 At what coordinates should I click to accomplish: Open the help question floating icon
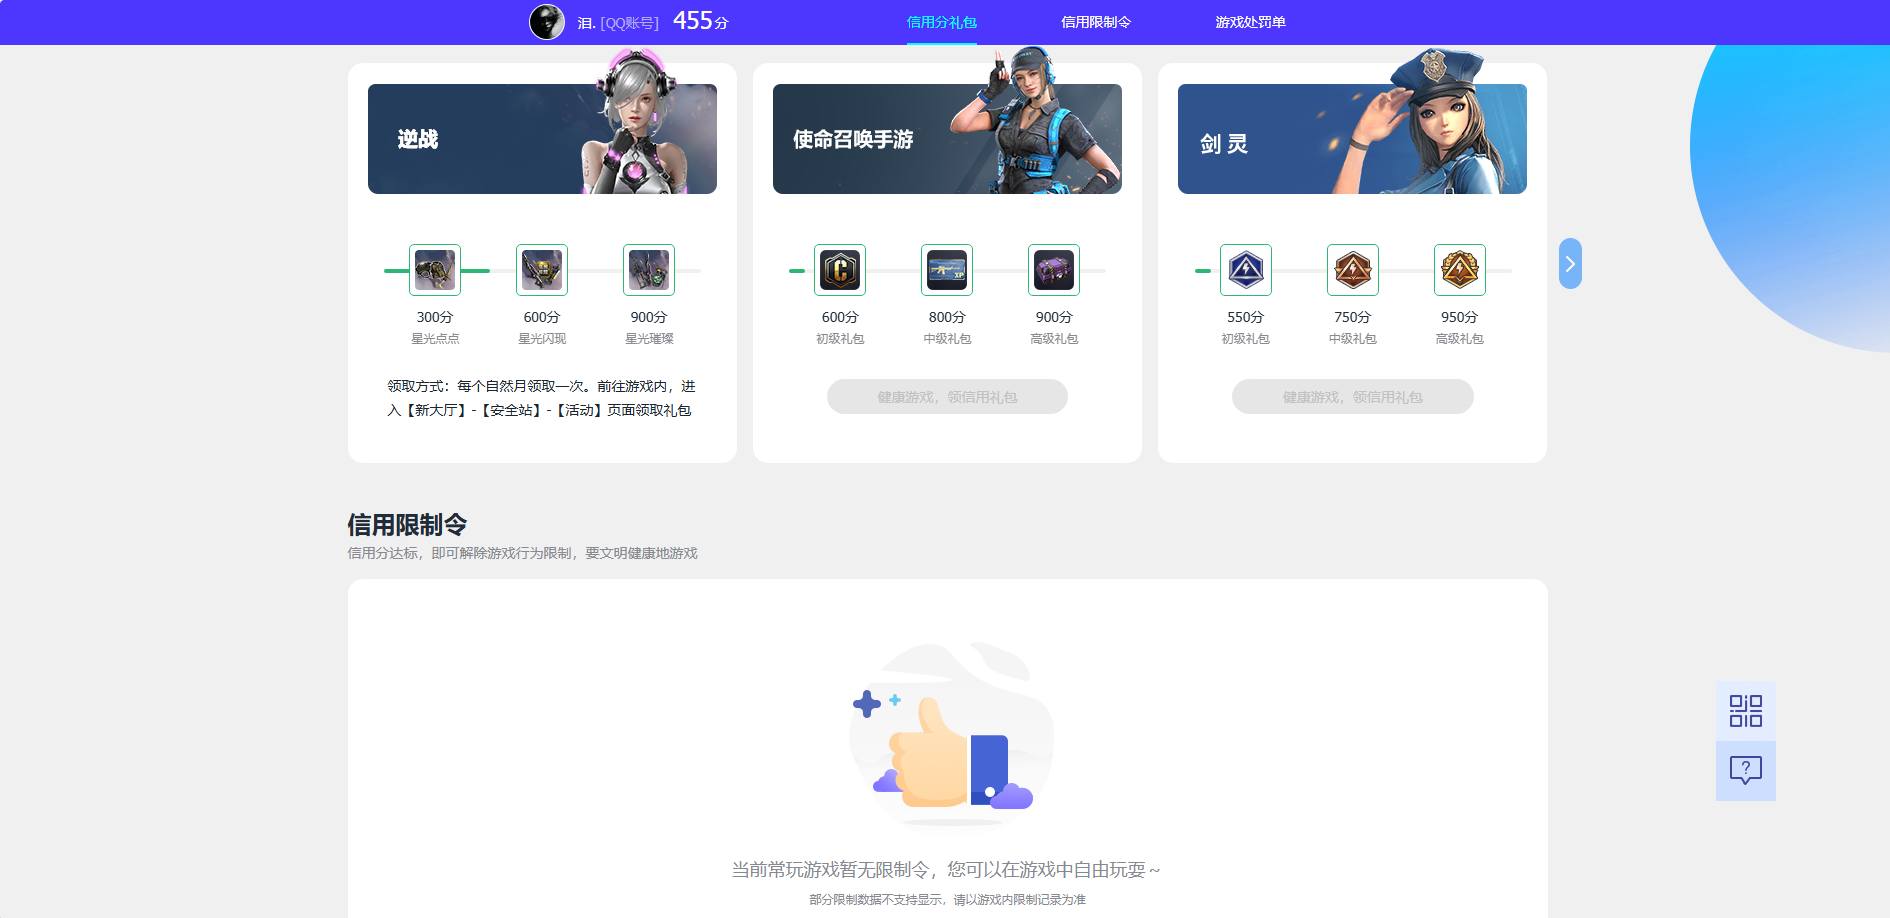pyautogui.click(x=1746, y=770)
